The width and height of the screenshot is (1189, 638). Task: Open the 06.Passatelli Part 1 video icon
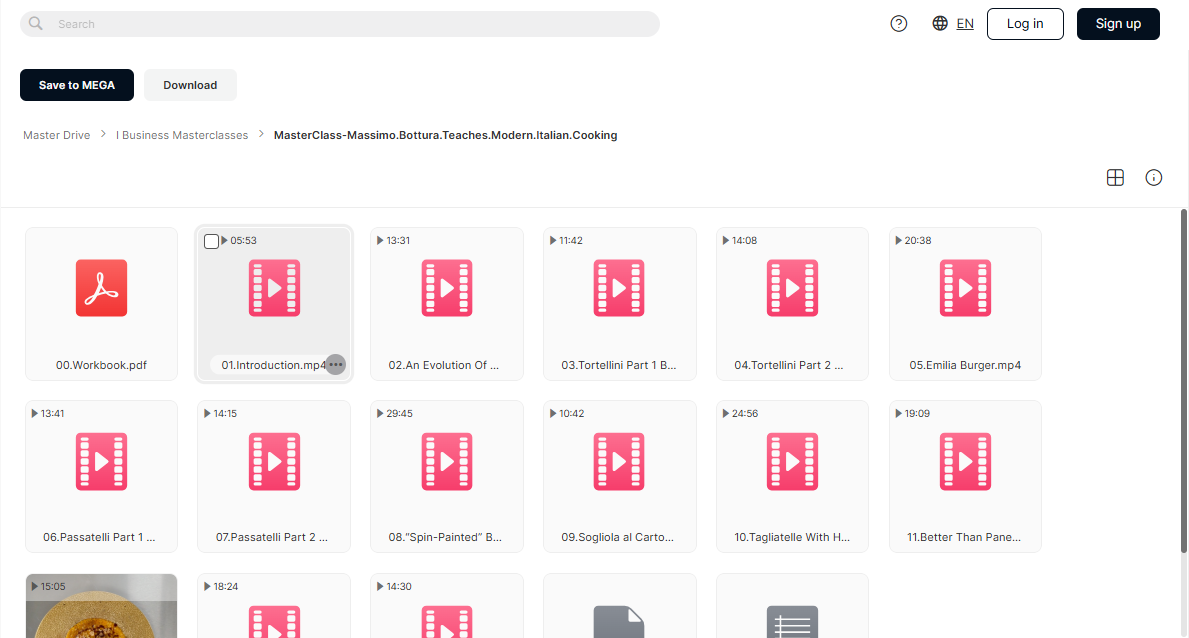(102, 461)
